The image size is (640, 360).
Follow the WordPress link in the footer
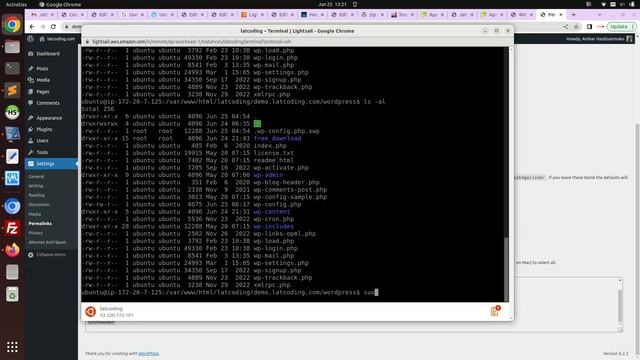click(x=149, y=353)
